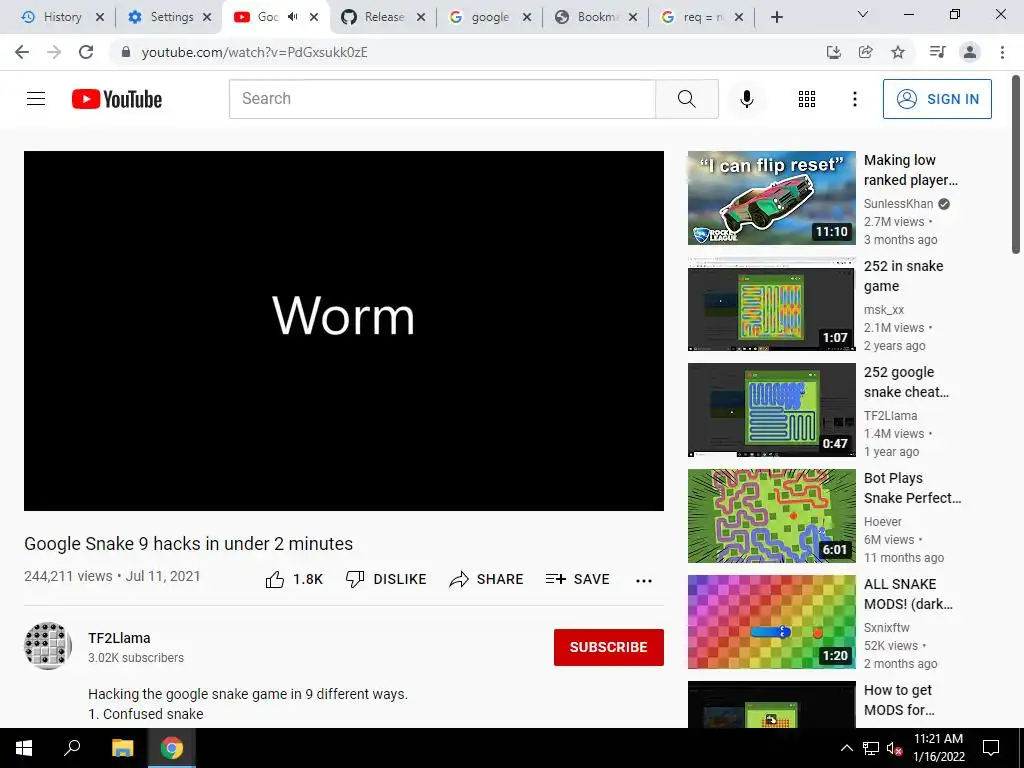Open TF2Llama channel name link

tap(119, 638)
